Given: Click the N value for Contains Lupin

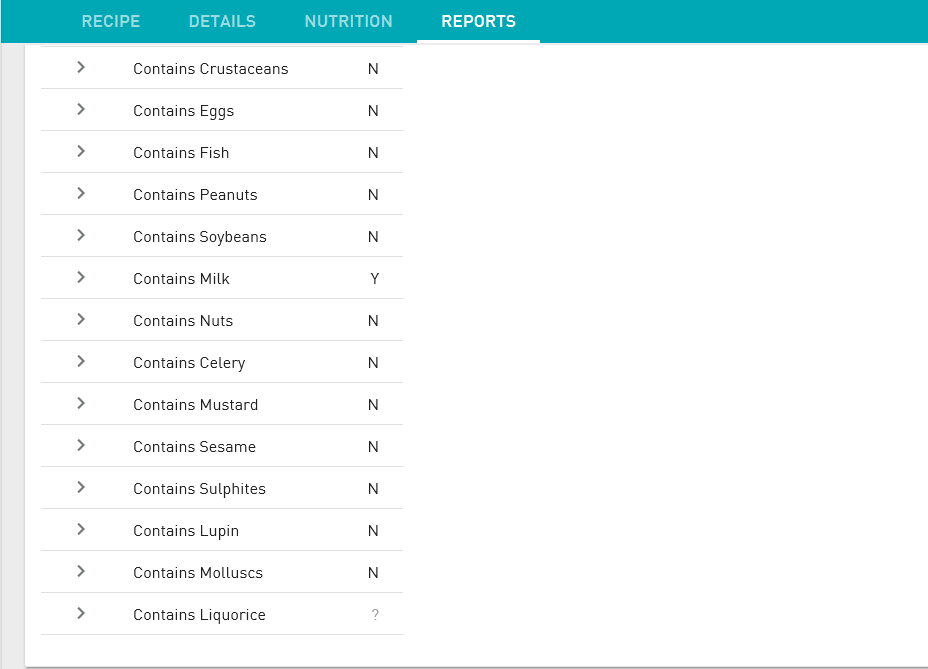Looking at the screenshot, I should click(x=373, y=530).
